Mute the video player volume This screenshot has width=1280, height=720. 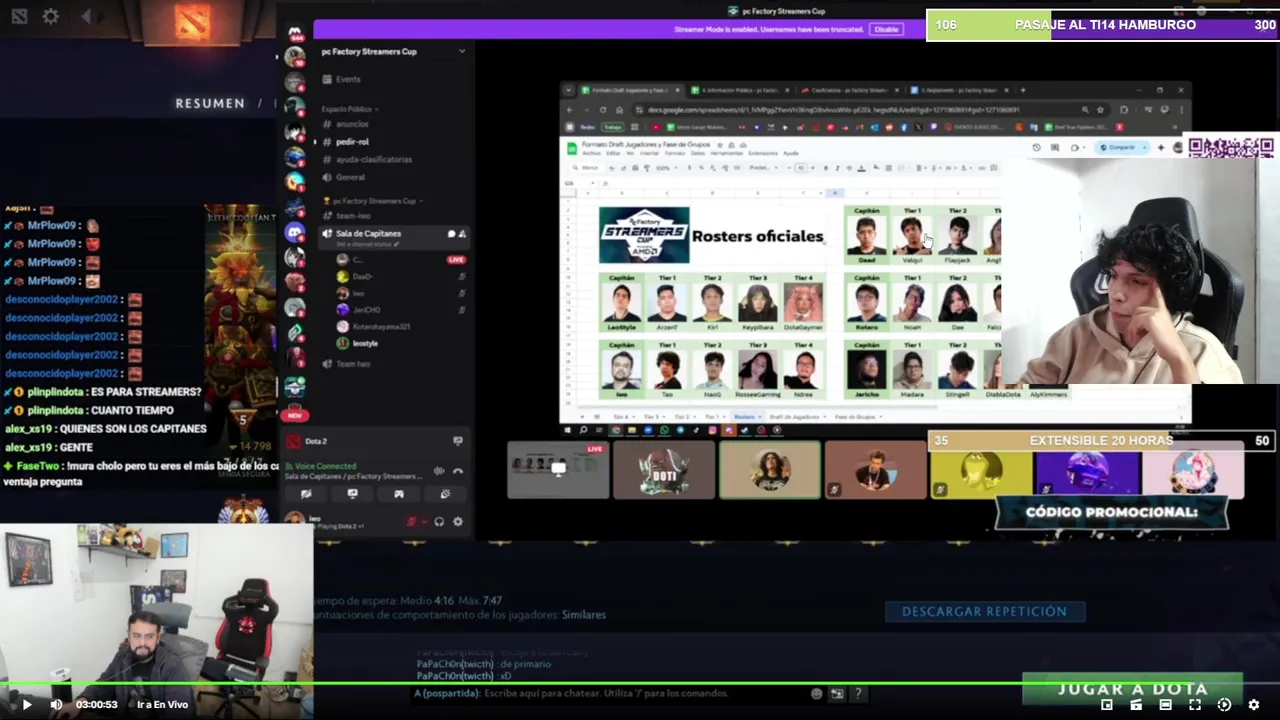coord(56,705)
